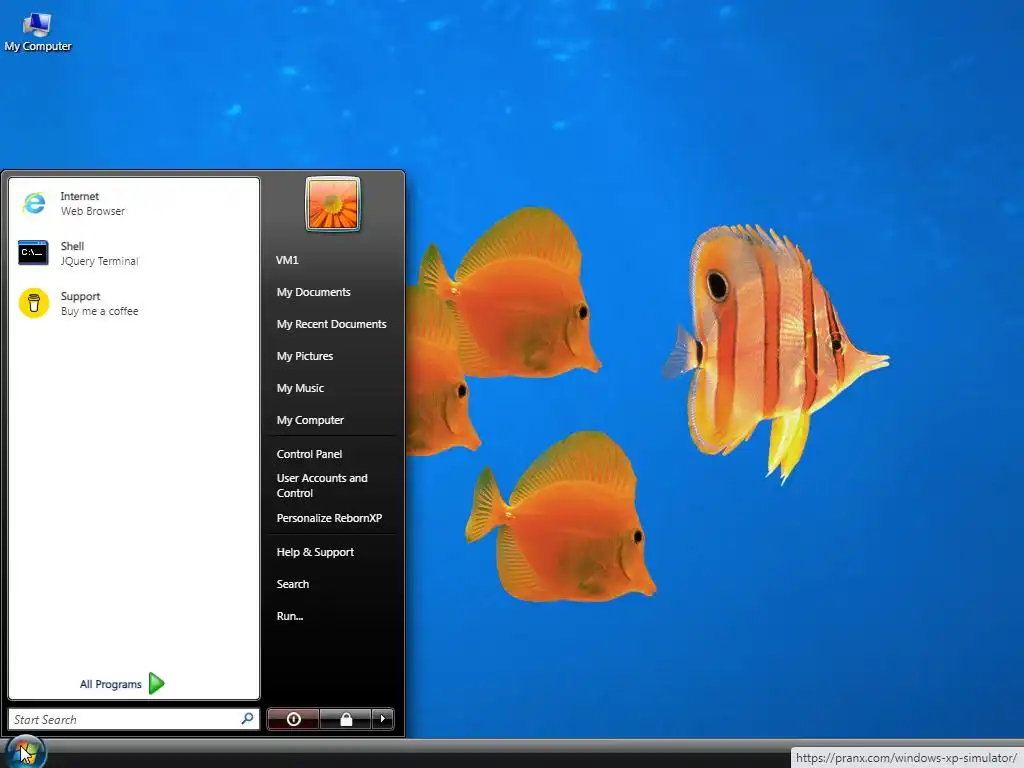The height and width of the screenshot is (768, 1024).
Task: Open My Music from Start menu
Action: [x=300, y=388]
